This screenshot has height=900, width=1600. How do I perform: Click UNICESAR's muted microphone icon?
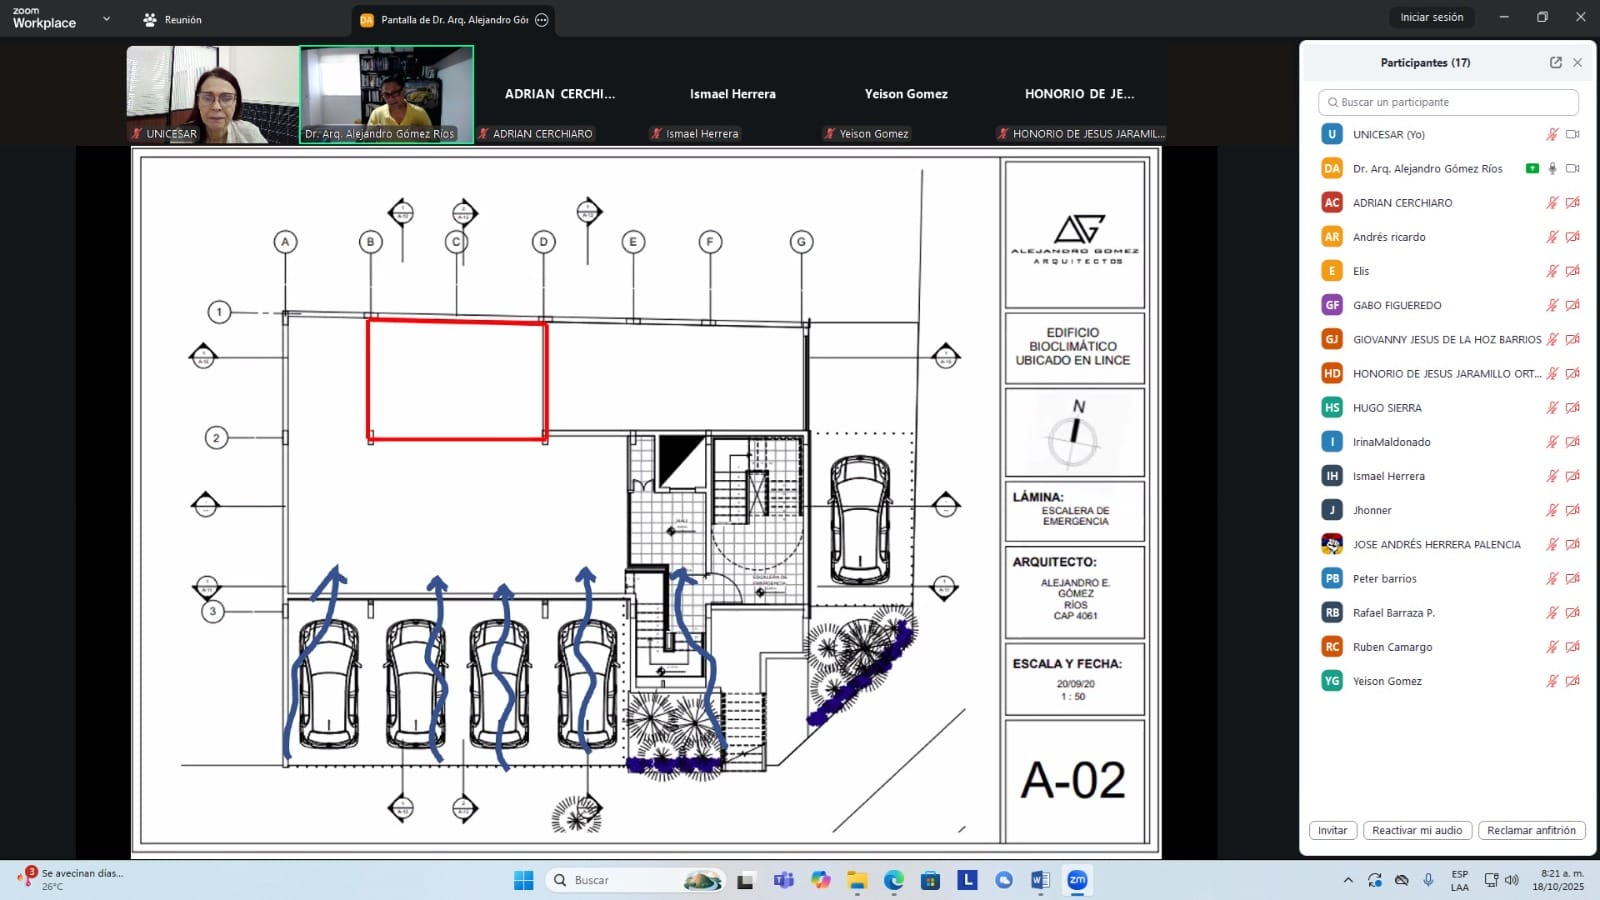pos(1552,134)
